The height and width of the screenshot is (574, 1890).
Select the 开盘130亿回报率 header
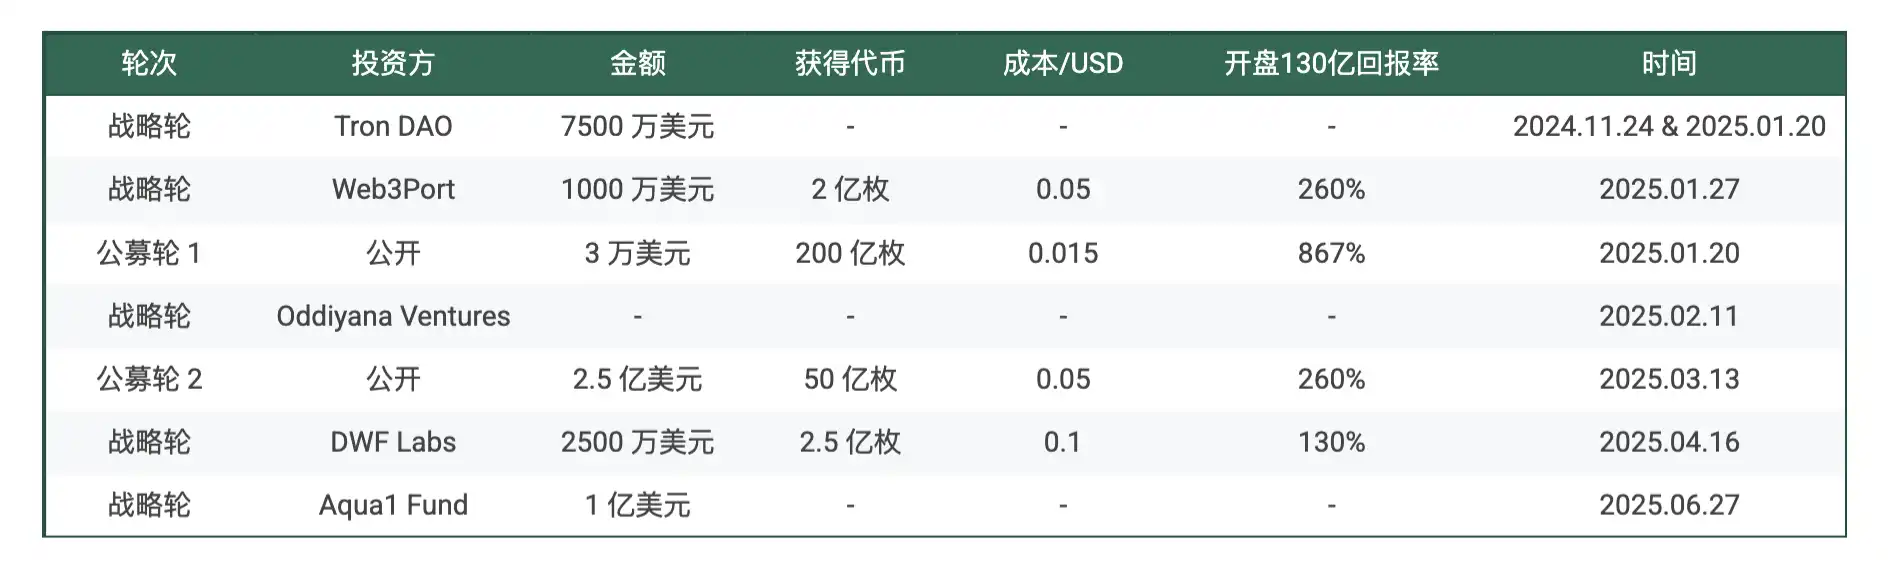coord(1331,64)
